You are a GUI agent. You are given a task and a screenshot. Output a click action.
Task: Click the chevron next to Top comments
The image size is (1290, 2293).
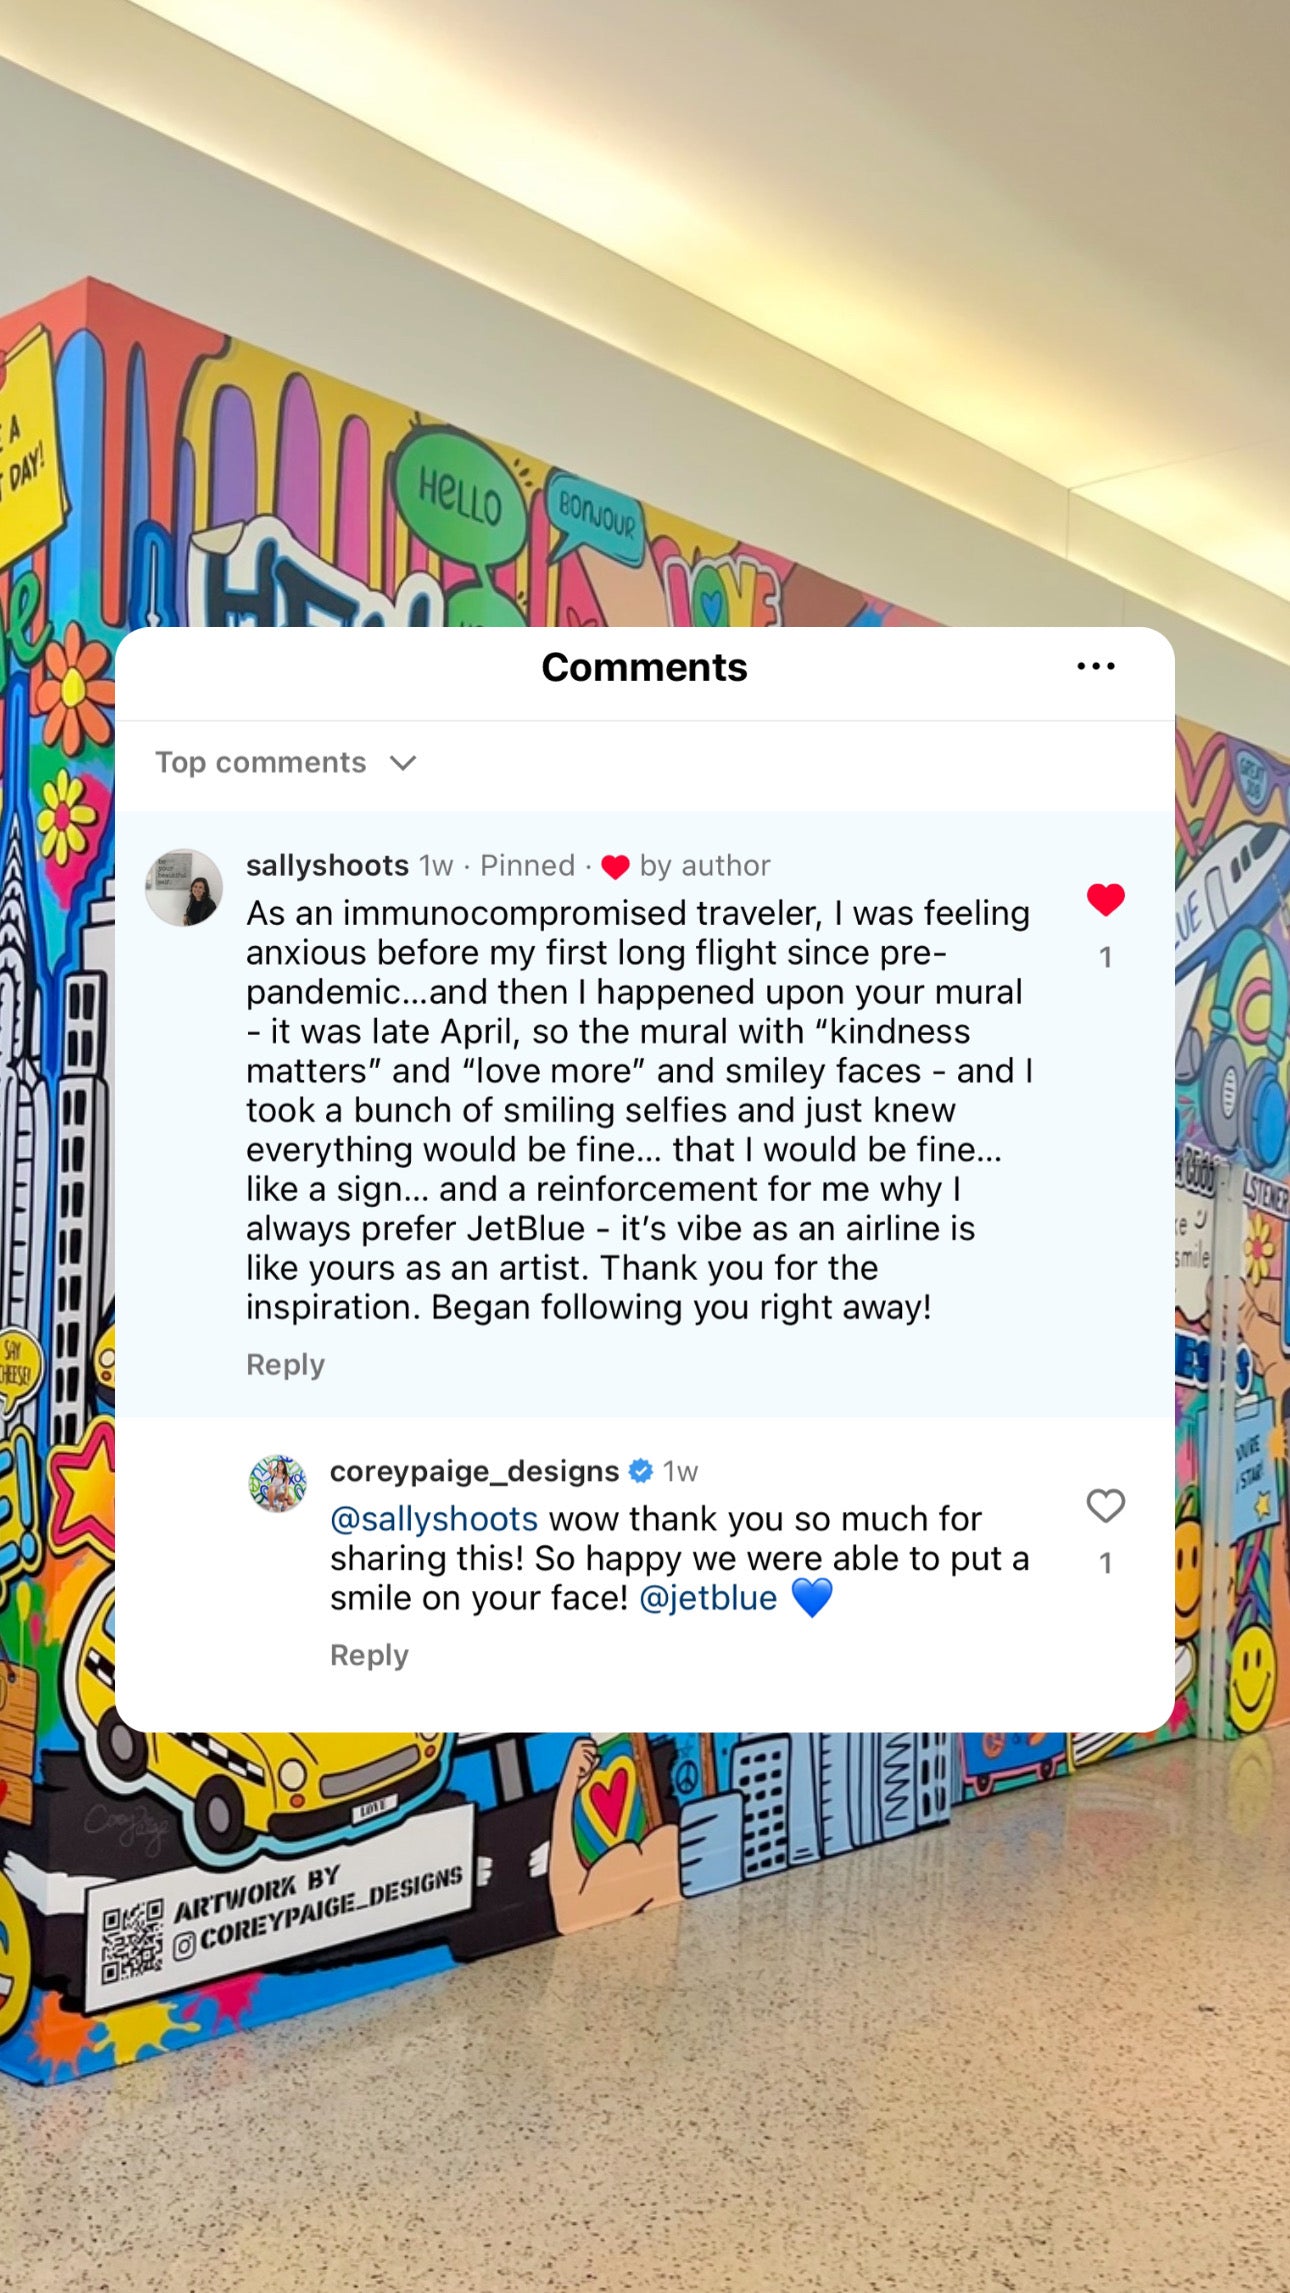[403, 763]
